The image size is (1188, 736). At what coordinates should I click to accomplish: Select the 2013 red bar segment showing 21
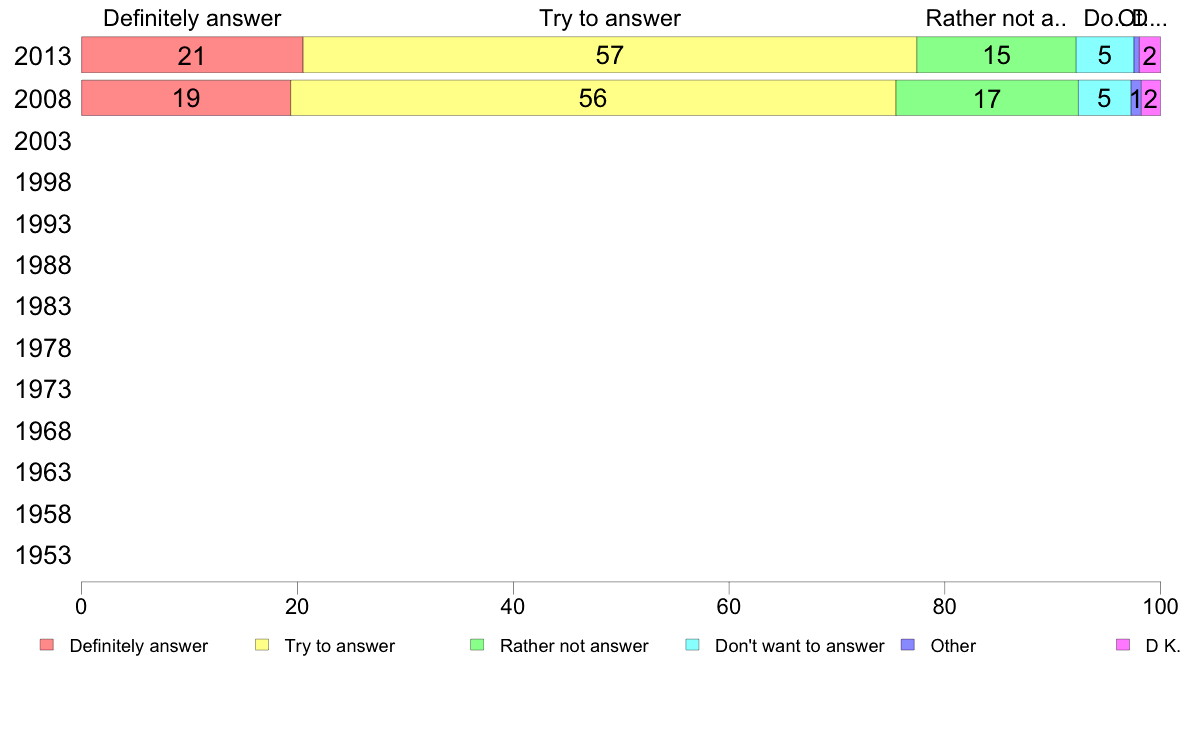[x=192, y=55]
